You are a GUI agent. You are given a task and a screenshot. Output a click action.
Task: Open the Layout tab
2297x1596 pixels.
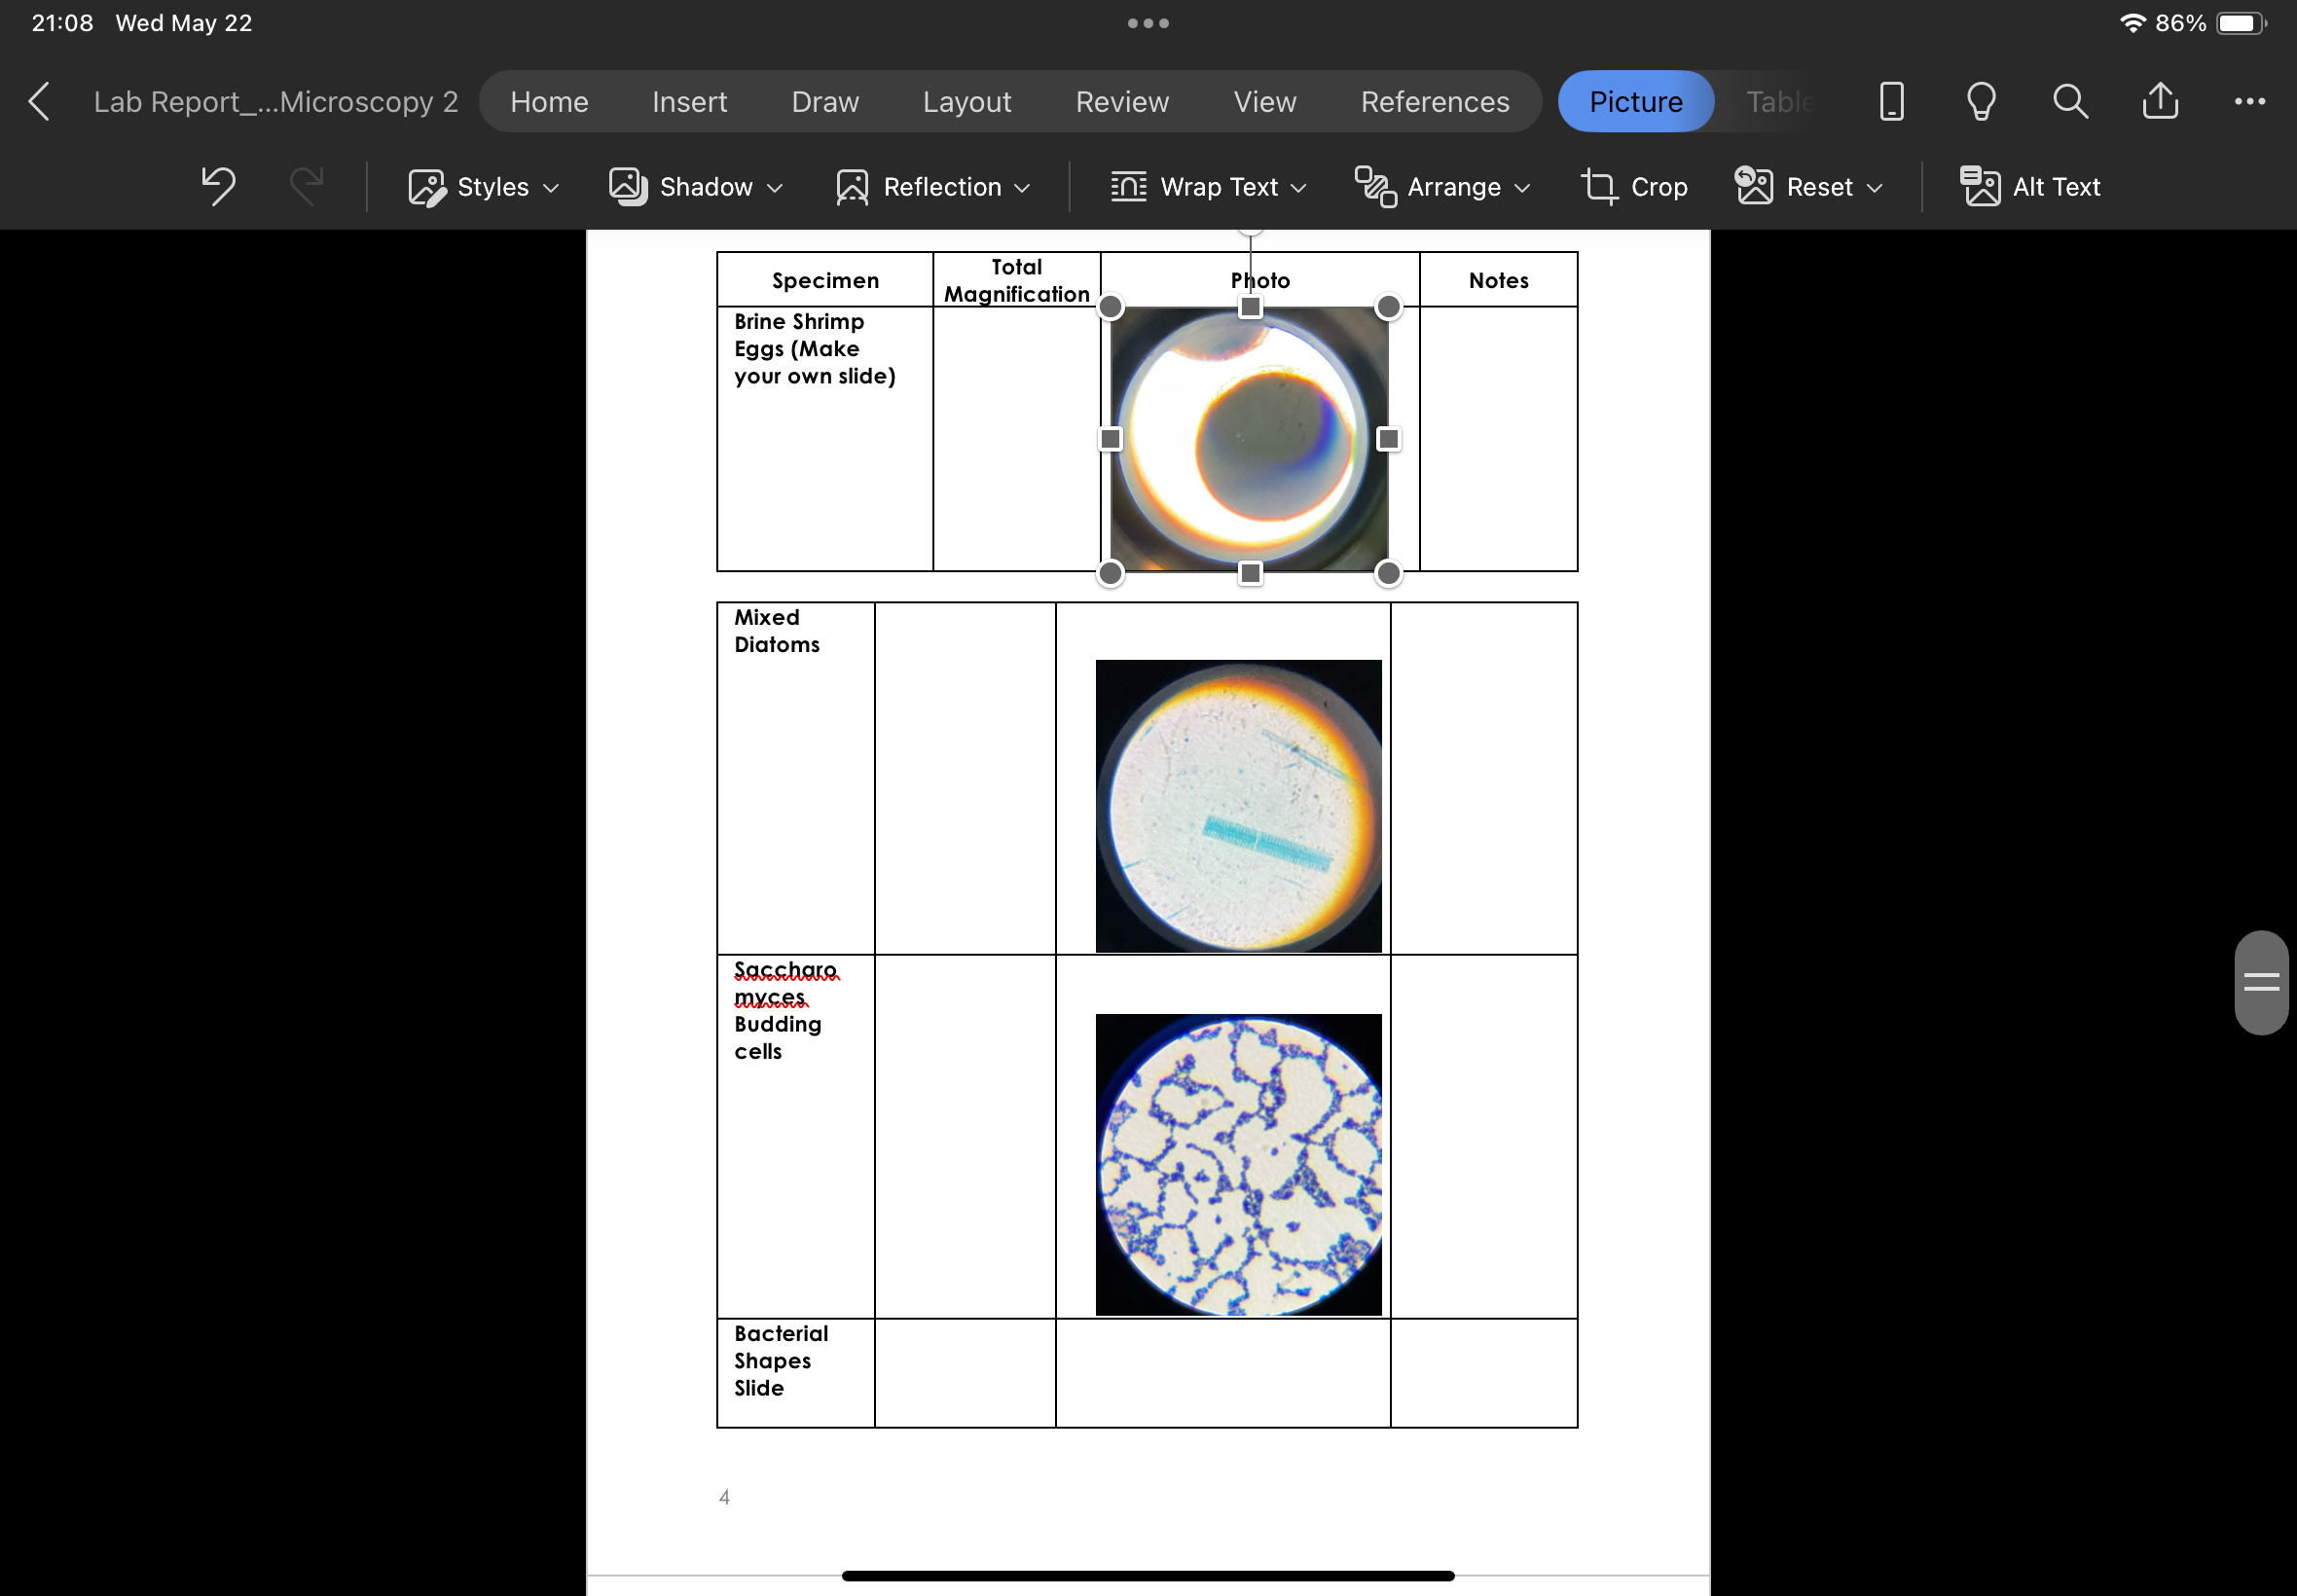tap(967, 102)
